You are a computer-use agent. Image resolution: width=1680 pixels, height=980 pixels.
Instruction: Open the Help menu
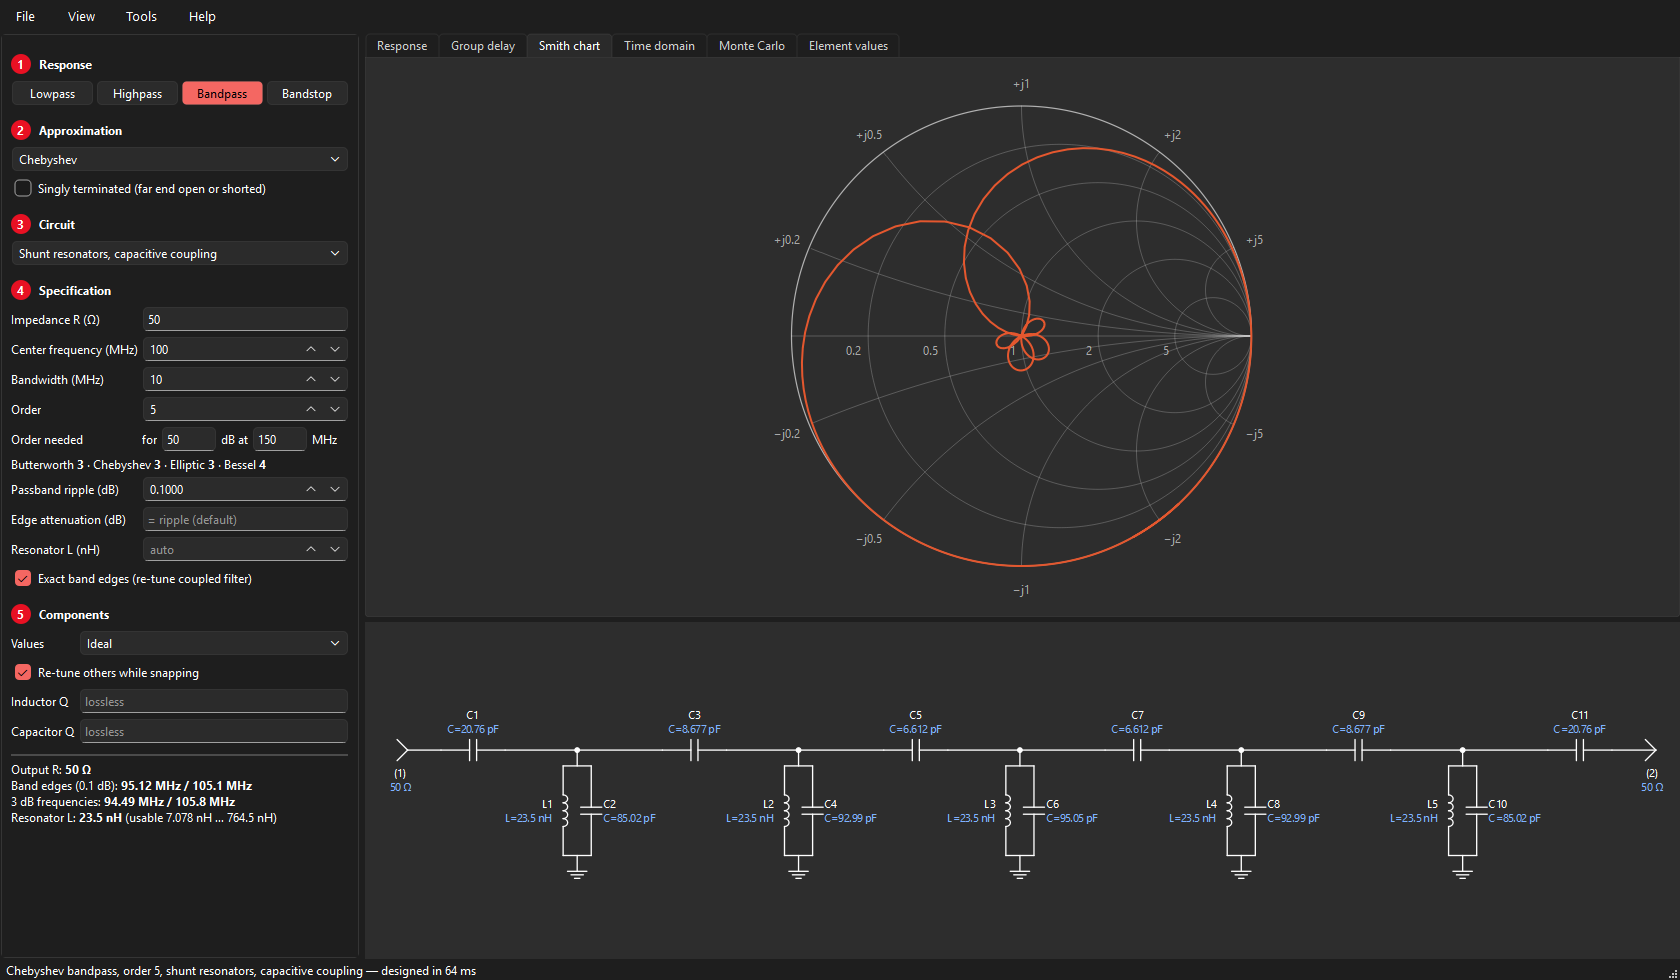202,16
